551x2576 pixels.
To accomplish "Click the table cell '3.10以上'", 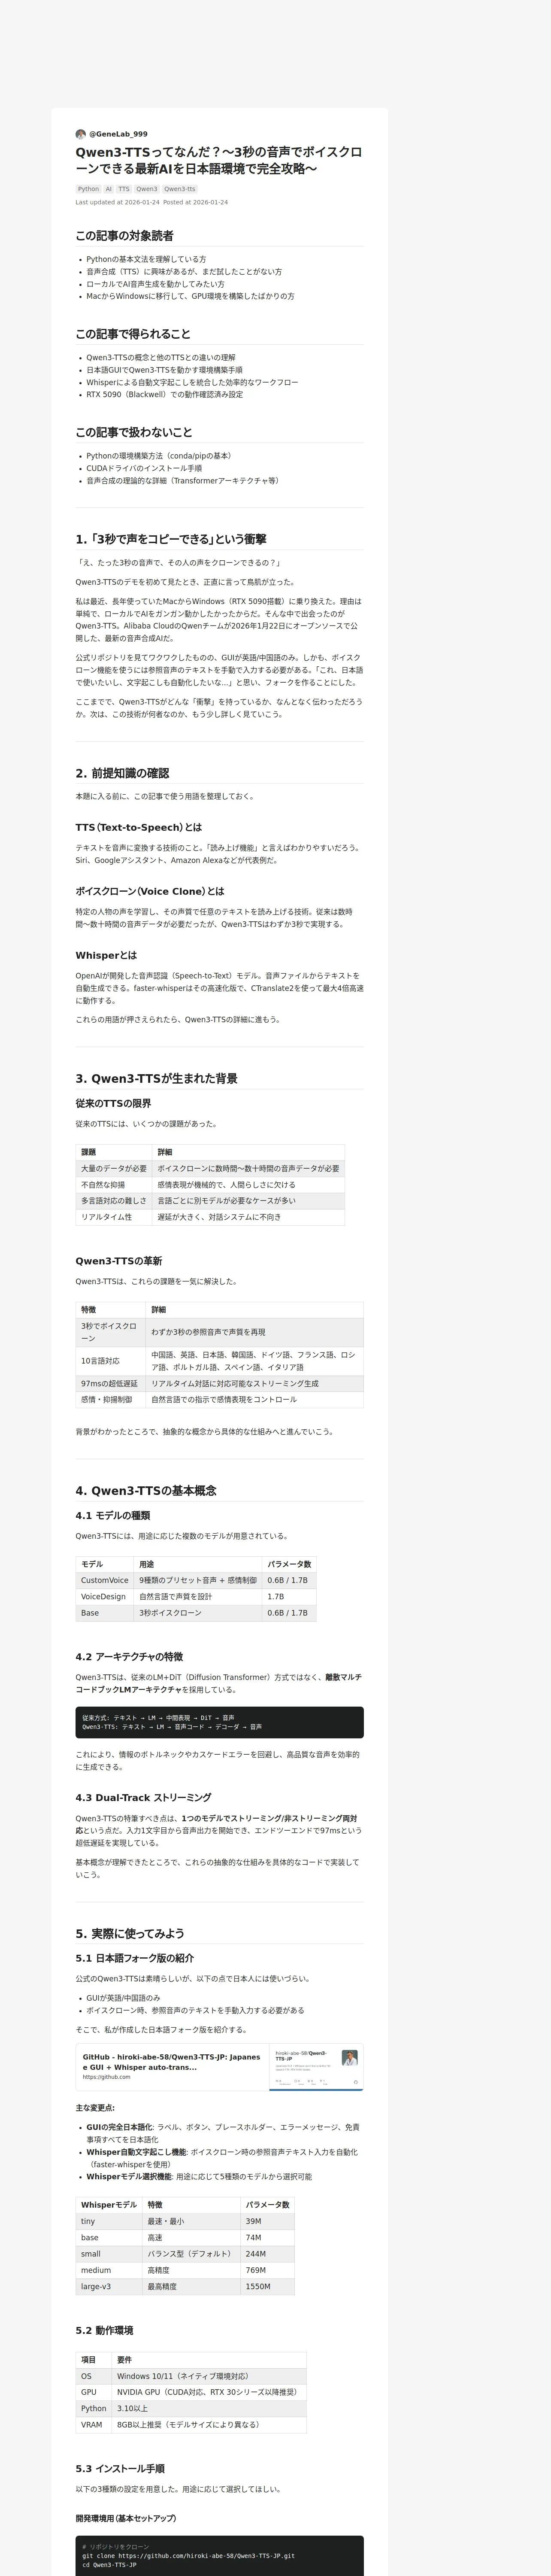I will [209, 2408].
